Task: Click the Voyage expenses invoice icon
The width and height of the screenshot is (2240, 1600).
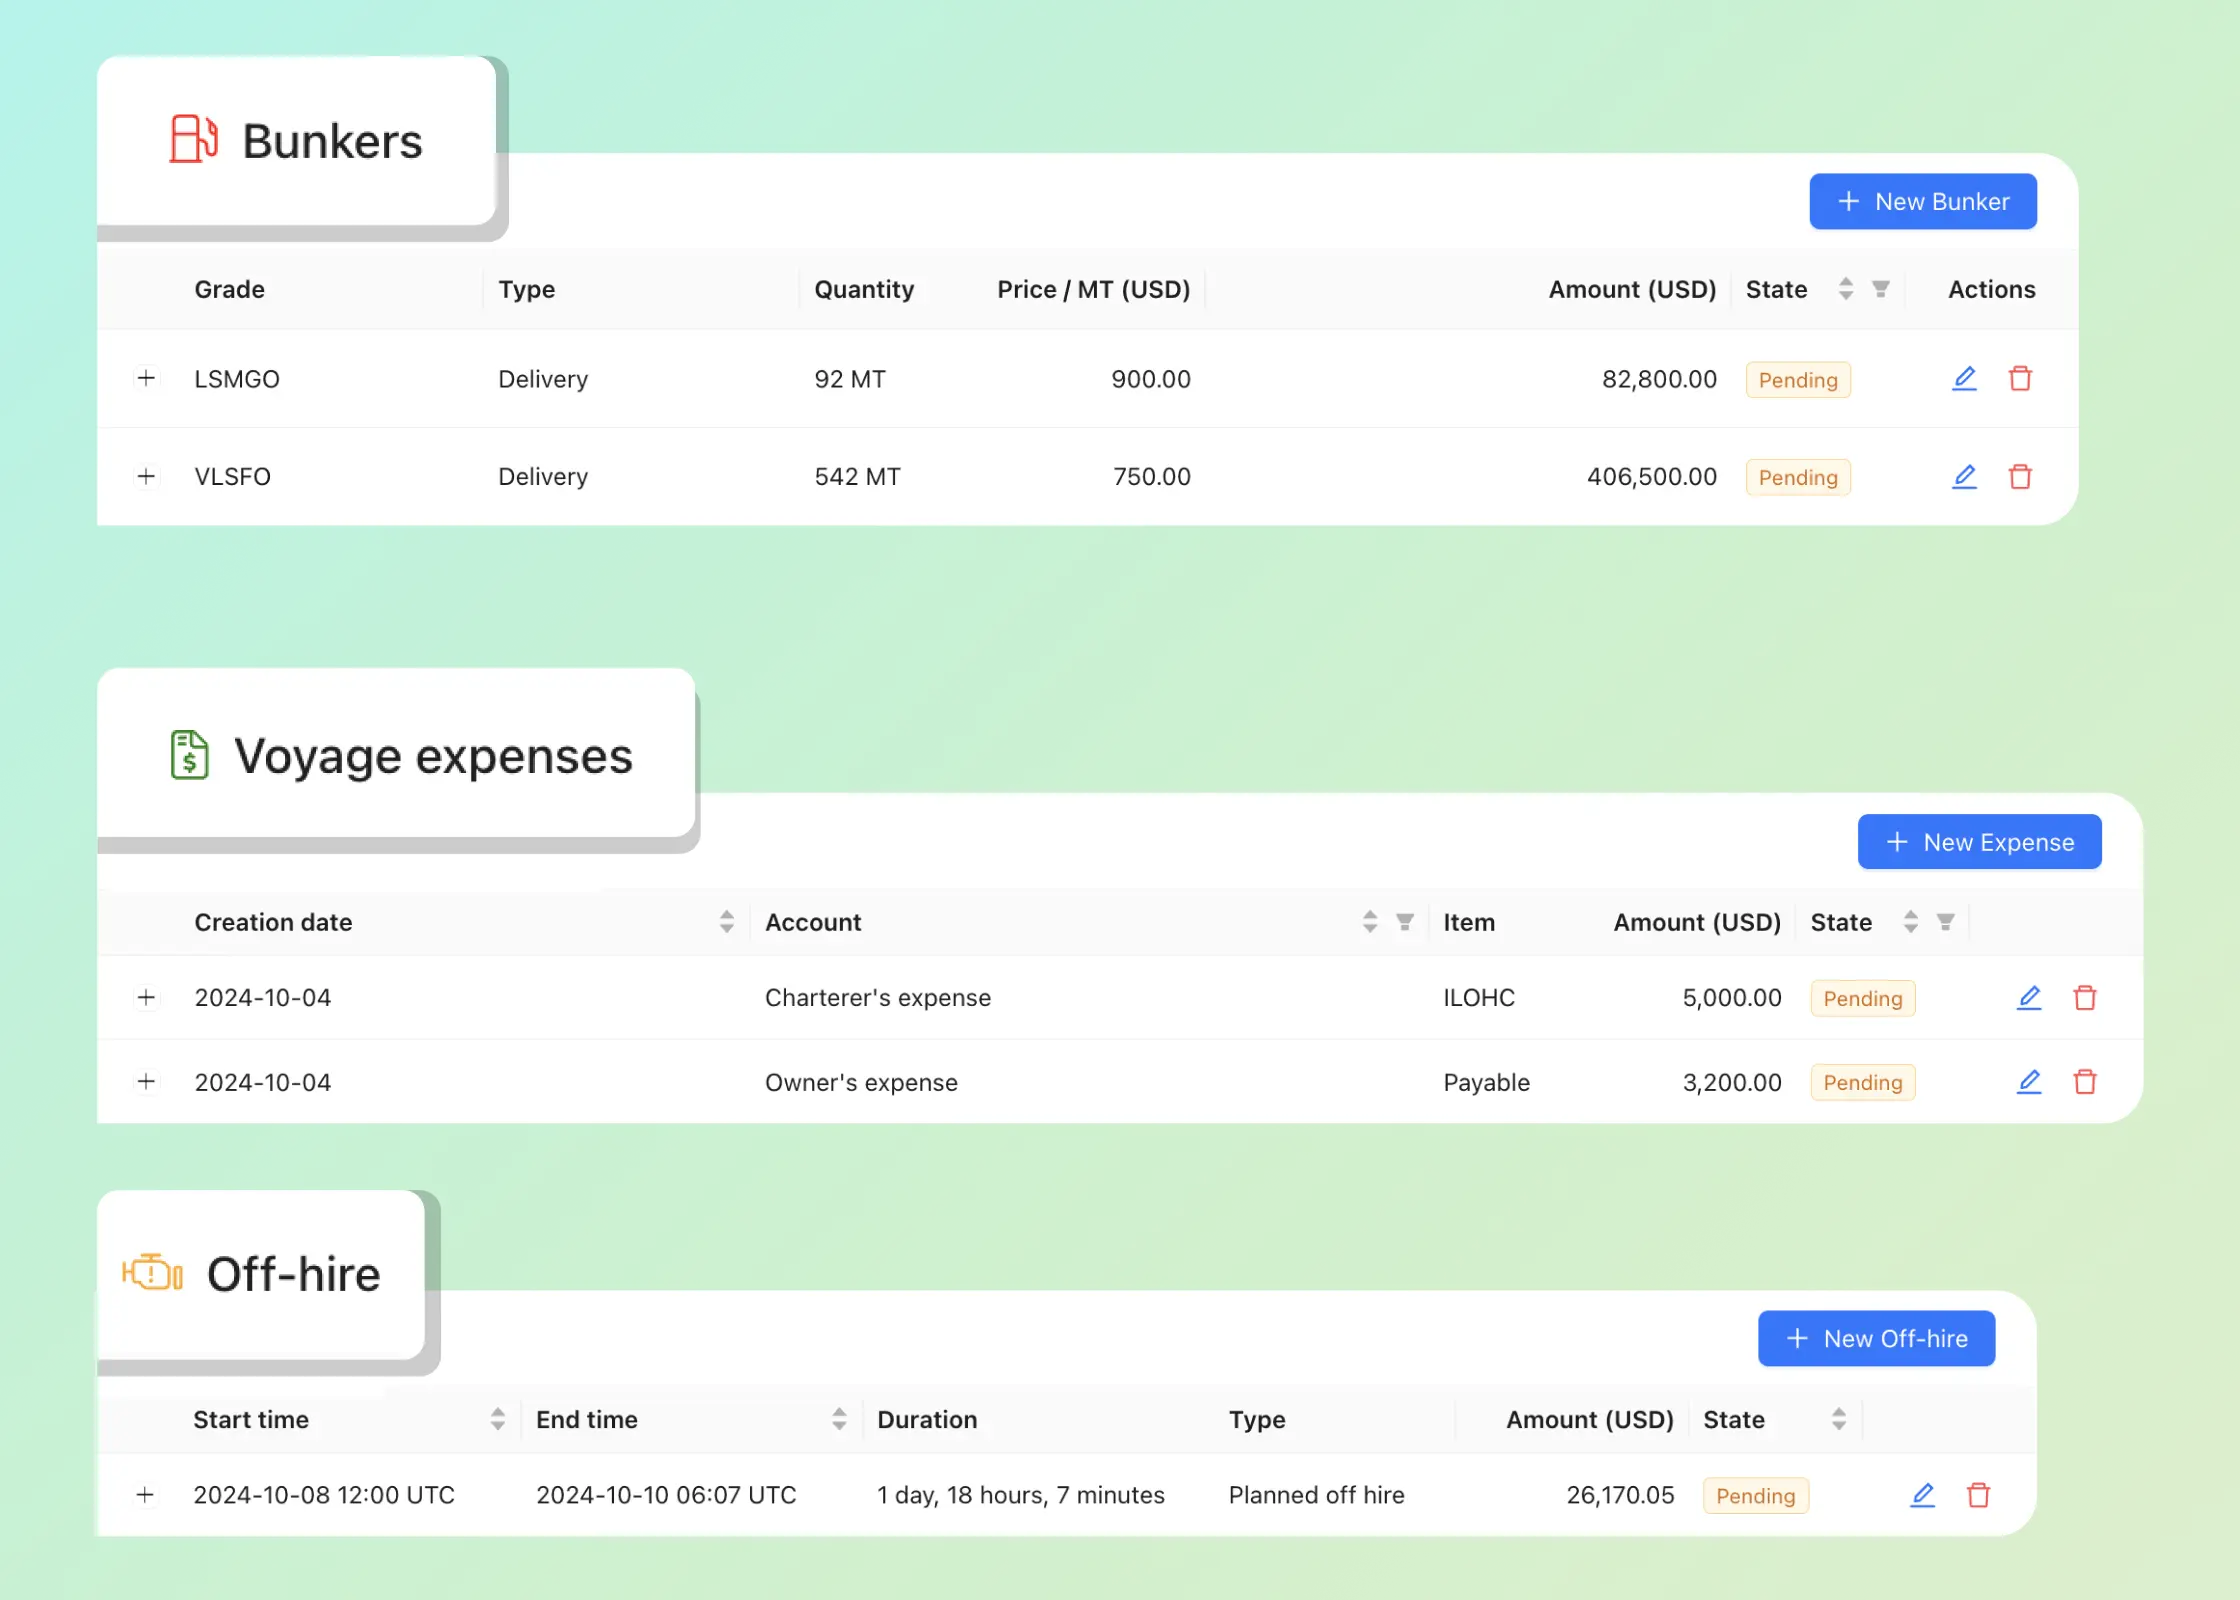Action: pyautogui.click(x=189, y=755)
